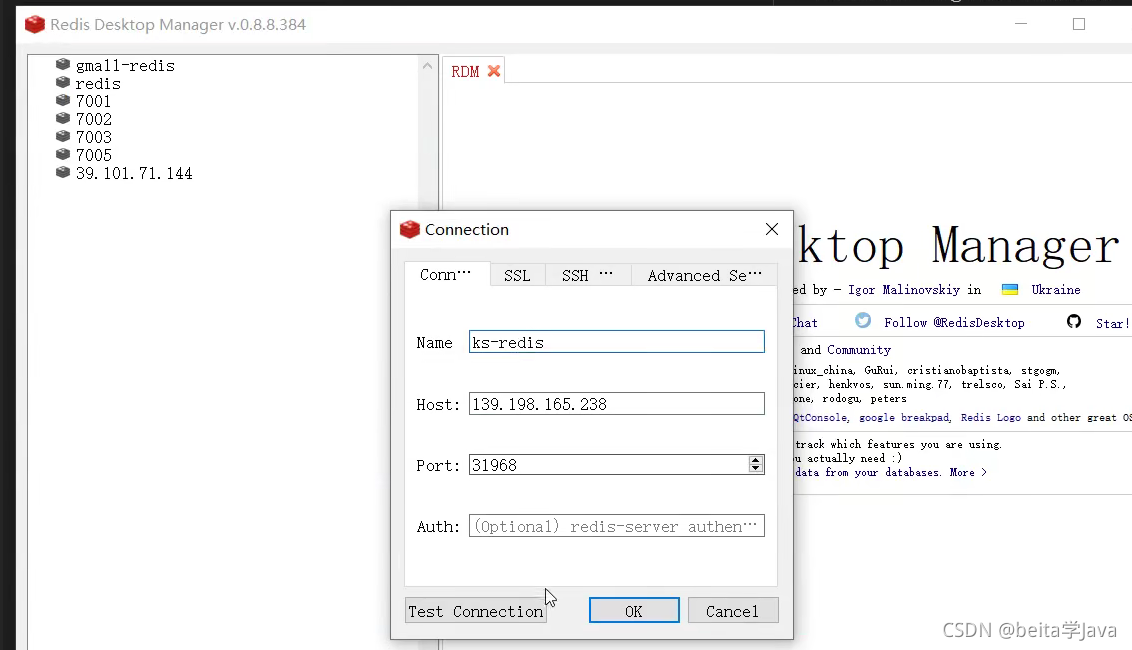Open the Ukraine link
This screenshot has height=650, width=1132.
1055,290
